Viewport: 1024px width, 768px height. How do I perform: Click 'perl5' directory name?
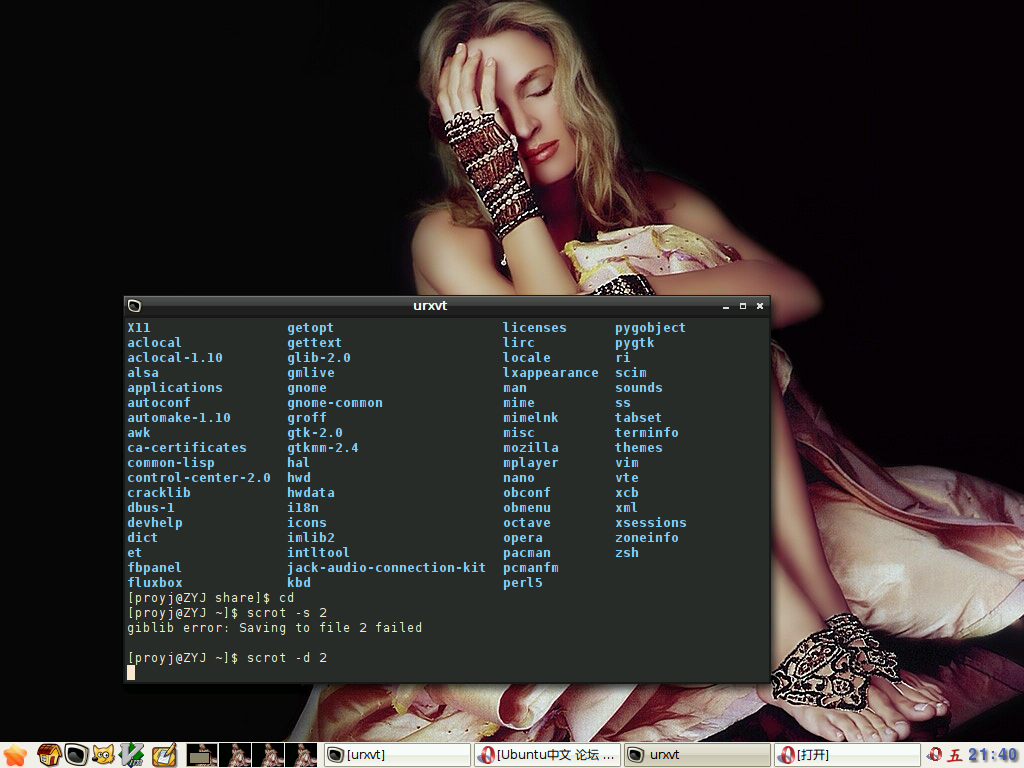(x=522, y=583)
